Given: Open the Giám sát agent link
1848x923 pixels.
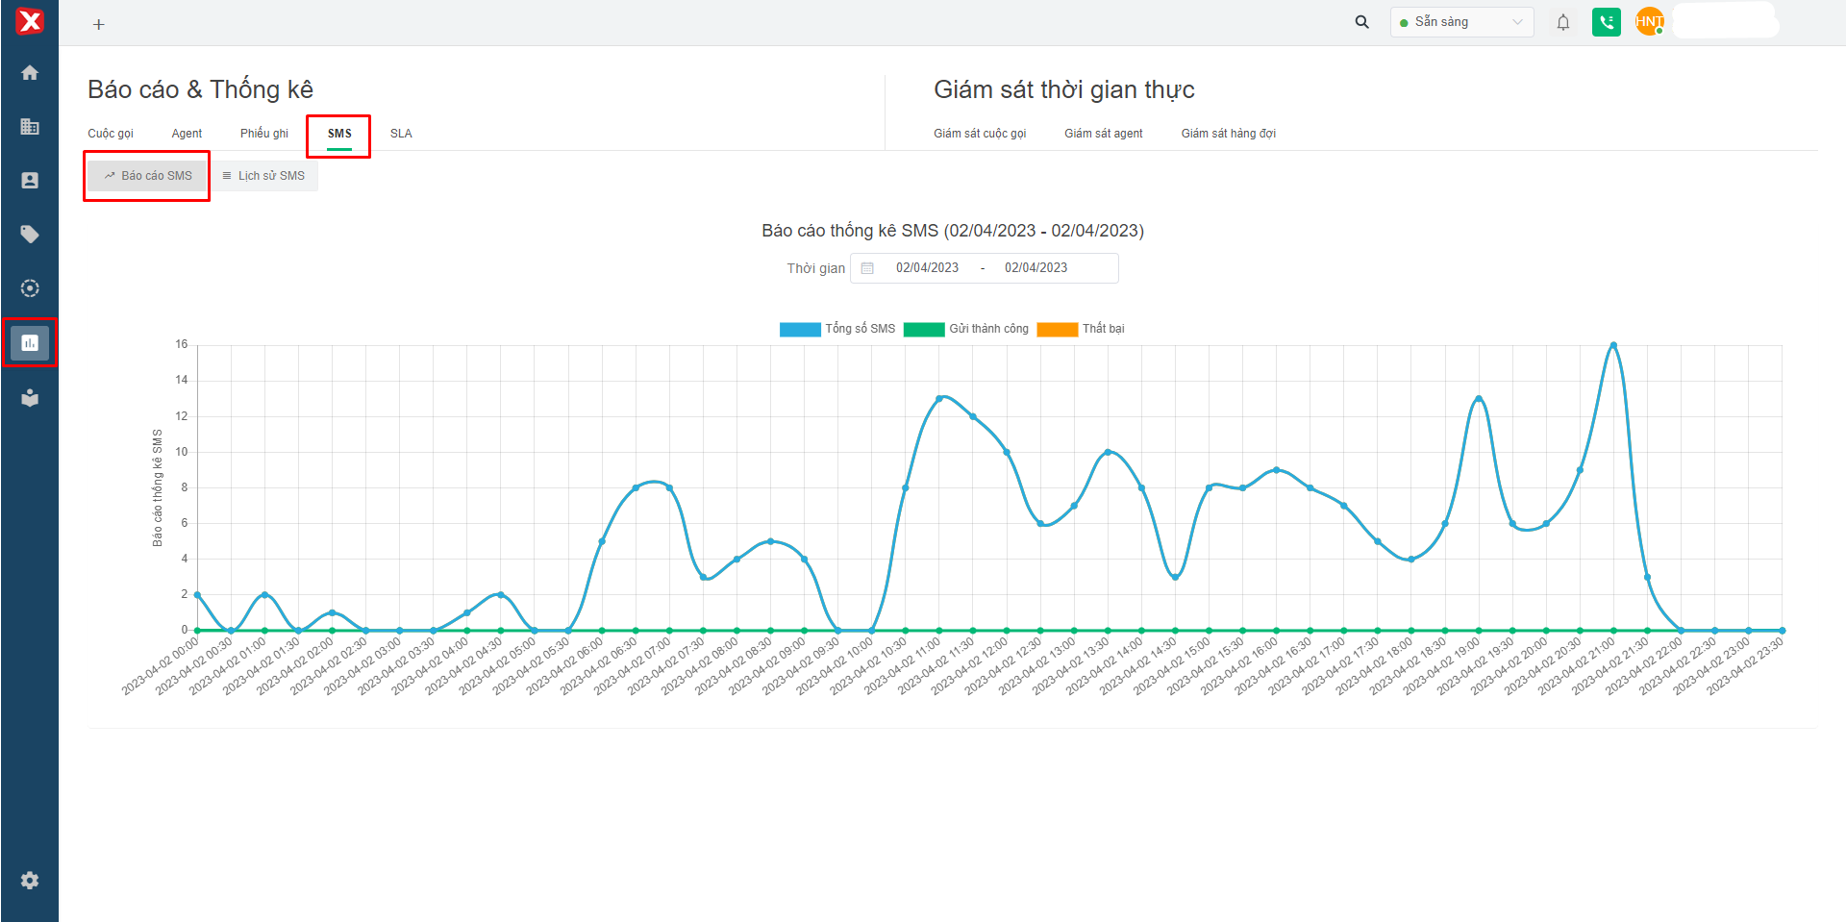Looking at the screenshot, I should (x=1103, y=134).
